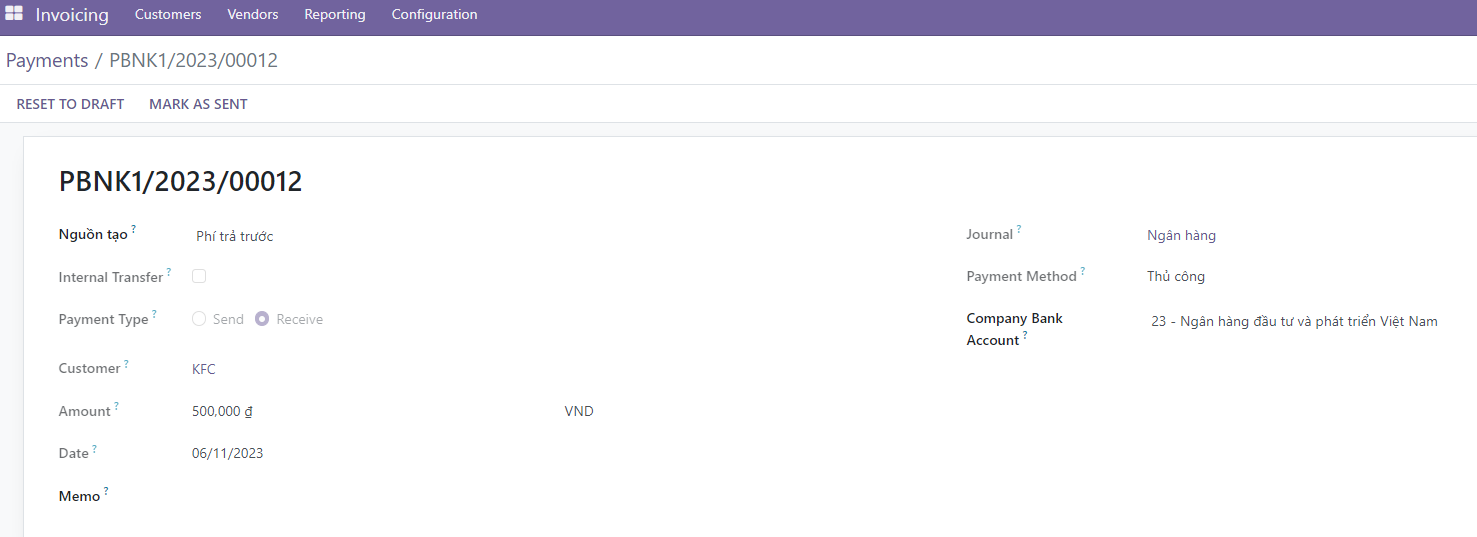Show help tooltip for Amount
Viewport: 1477px width, 537px height.
(x=116, y=406)
